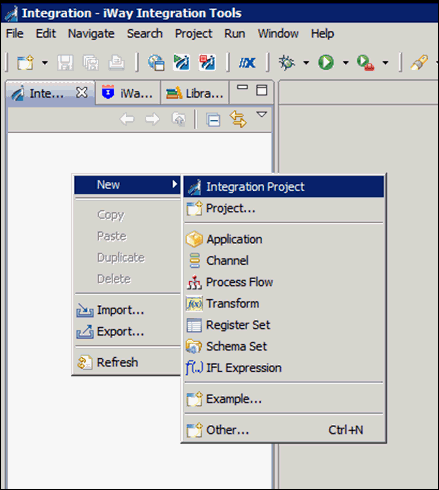Click the IX toolbar icon
Screen dimensions: 439x490
tap(247, 62)
